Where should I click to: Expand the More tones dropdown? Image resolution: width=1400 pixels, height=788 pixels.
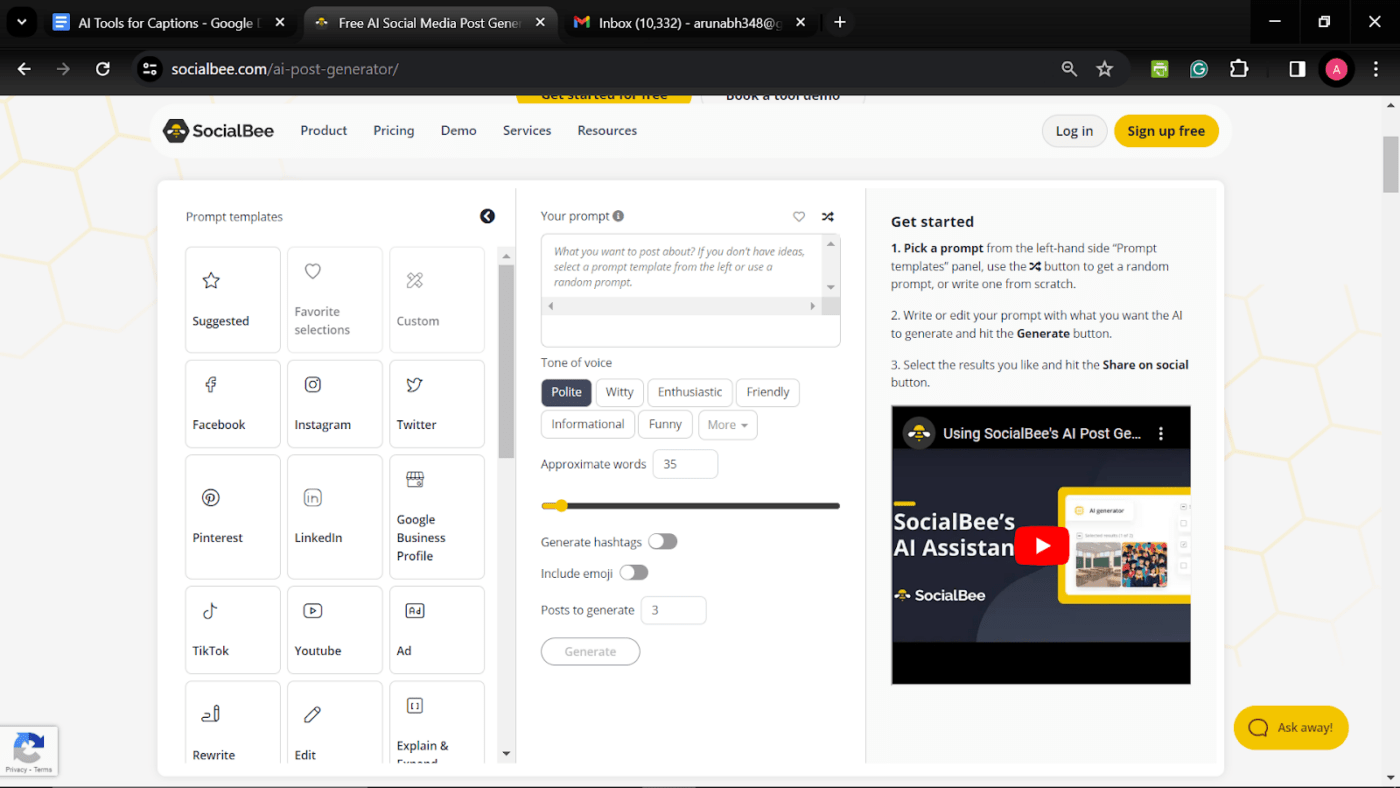pyautogui.click(x=728, y=425)
